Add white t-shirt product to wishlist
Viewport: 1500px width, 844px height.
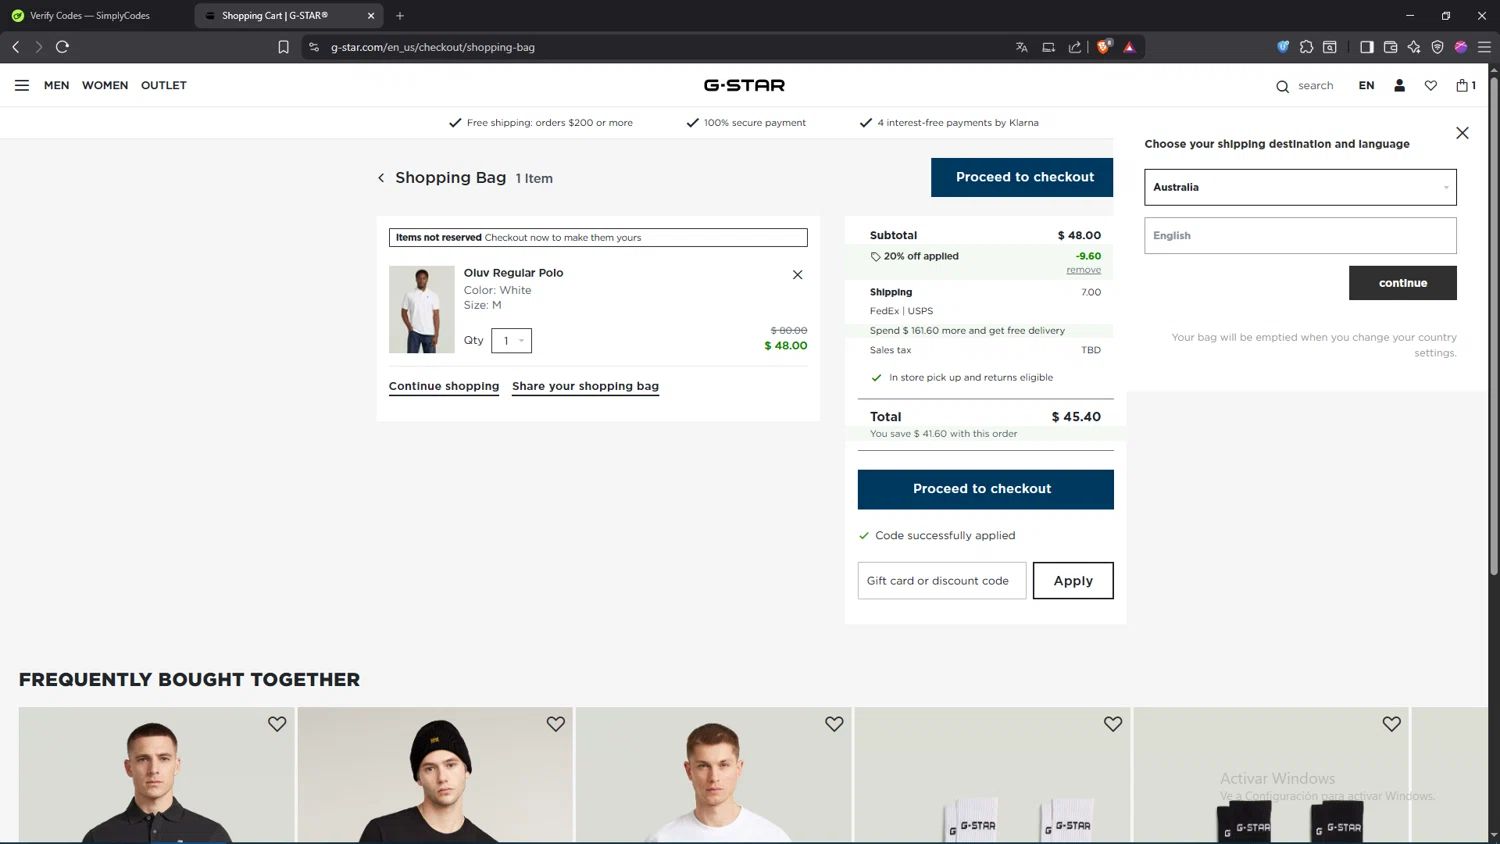tap(834, 724)
